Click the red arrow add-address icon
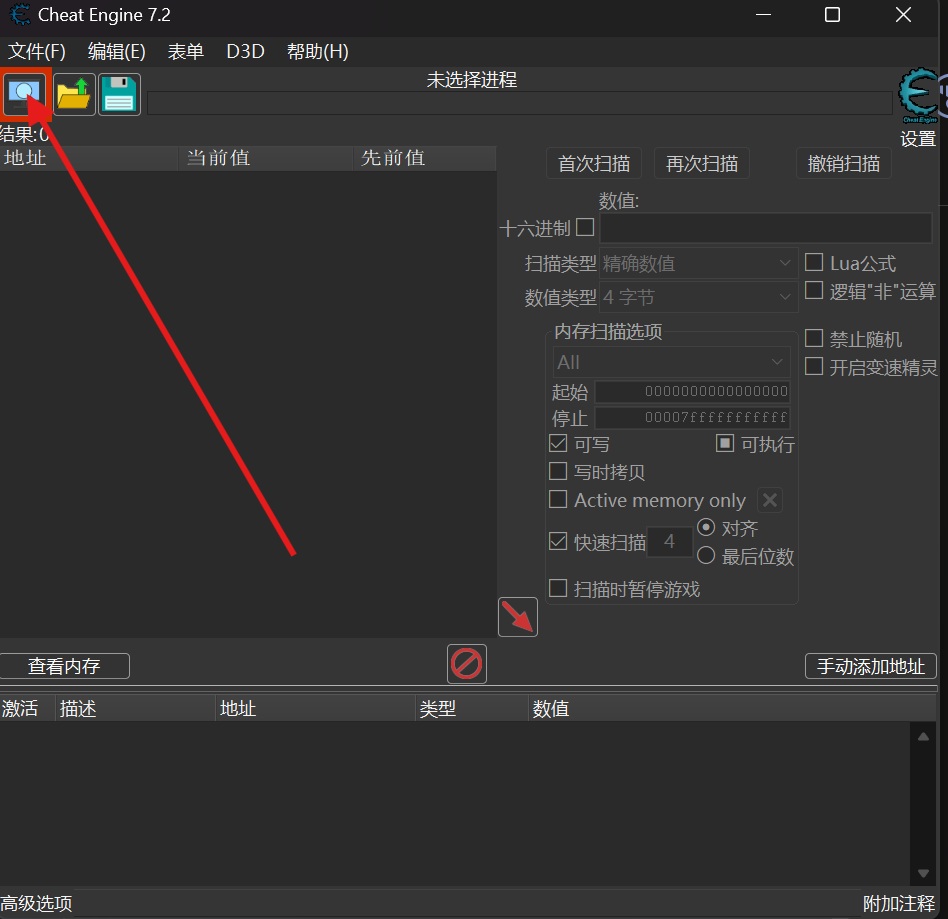Image resolution: width=948 pixels, height=919 pixels. pos(518,617)
